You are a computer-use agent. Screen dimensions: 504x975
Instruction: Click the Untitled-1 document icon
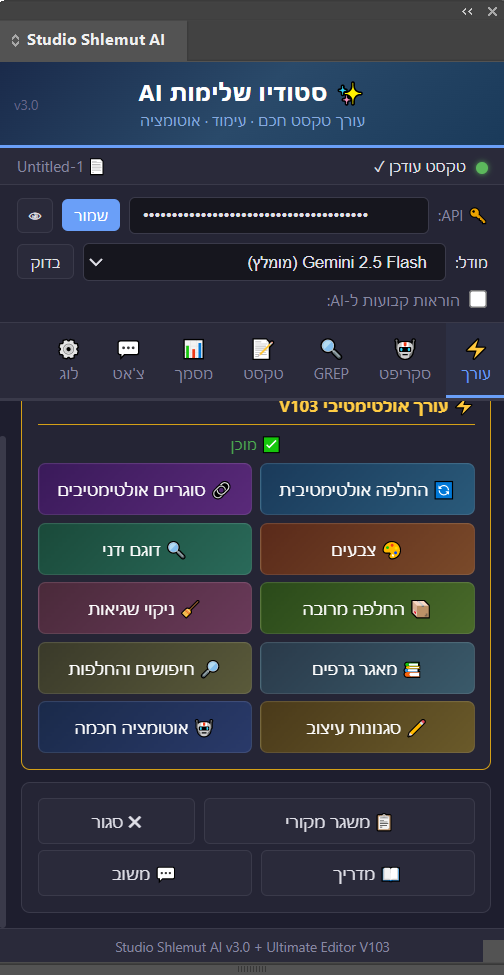pos(96,167)
